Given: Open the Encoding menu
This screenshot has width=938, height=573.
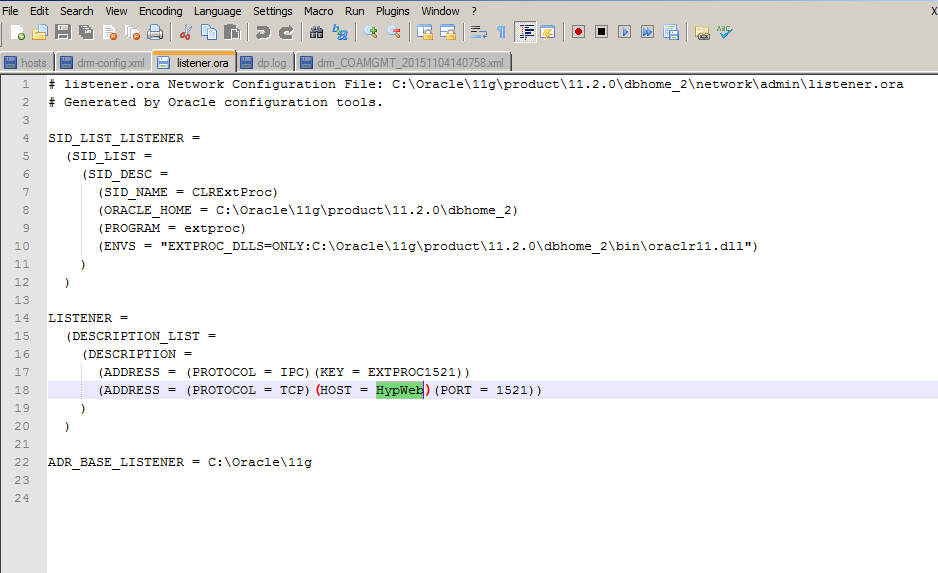Looking at the screenshot, I should (160, 11).
